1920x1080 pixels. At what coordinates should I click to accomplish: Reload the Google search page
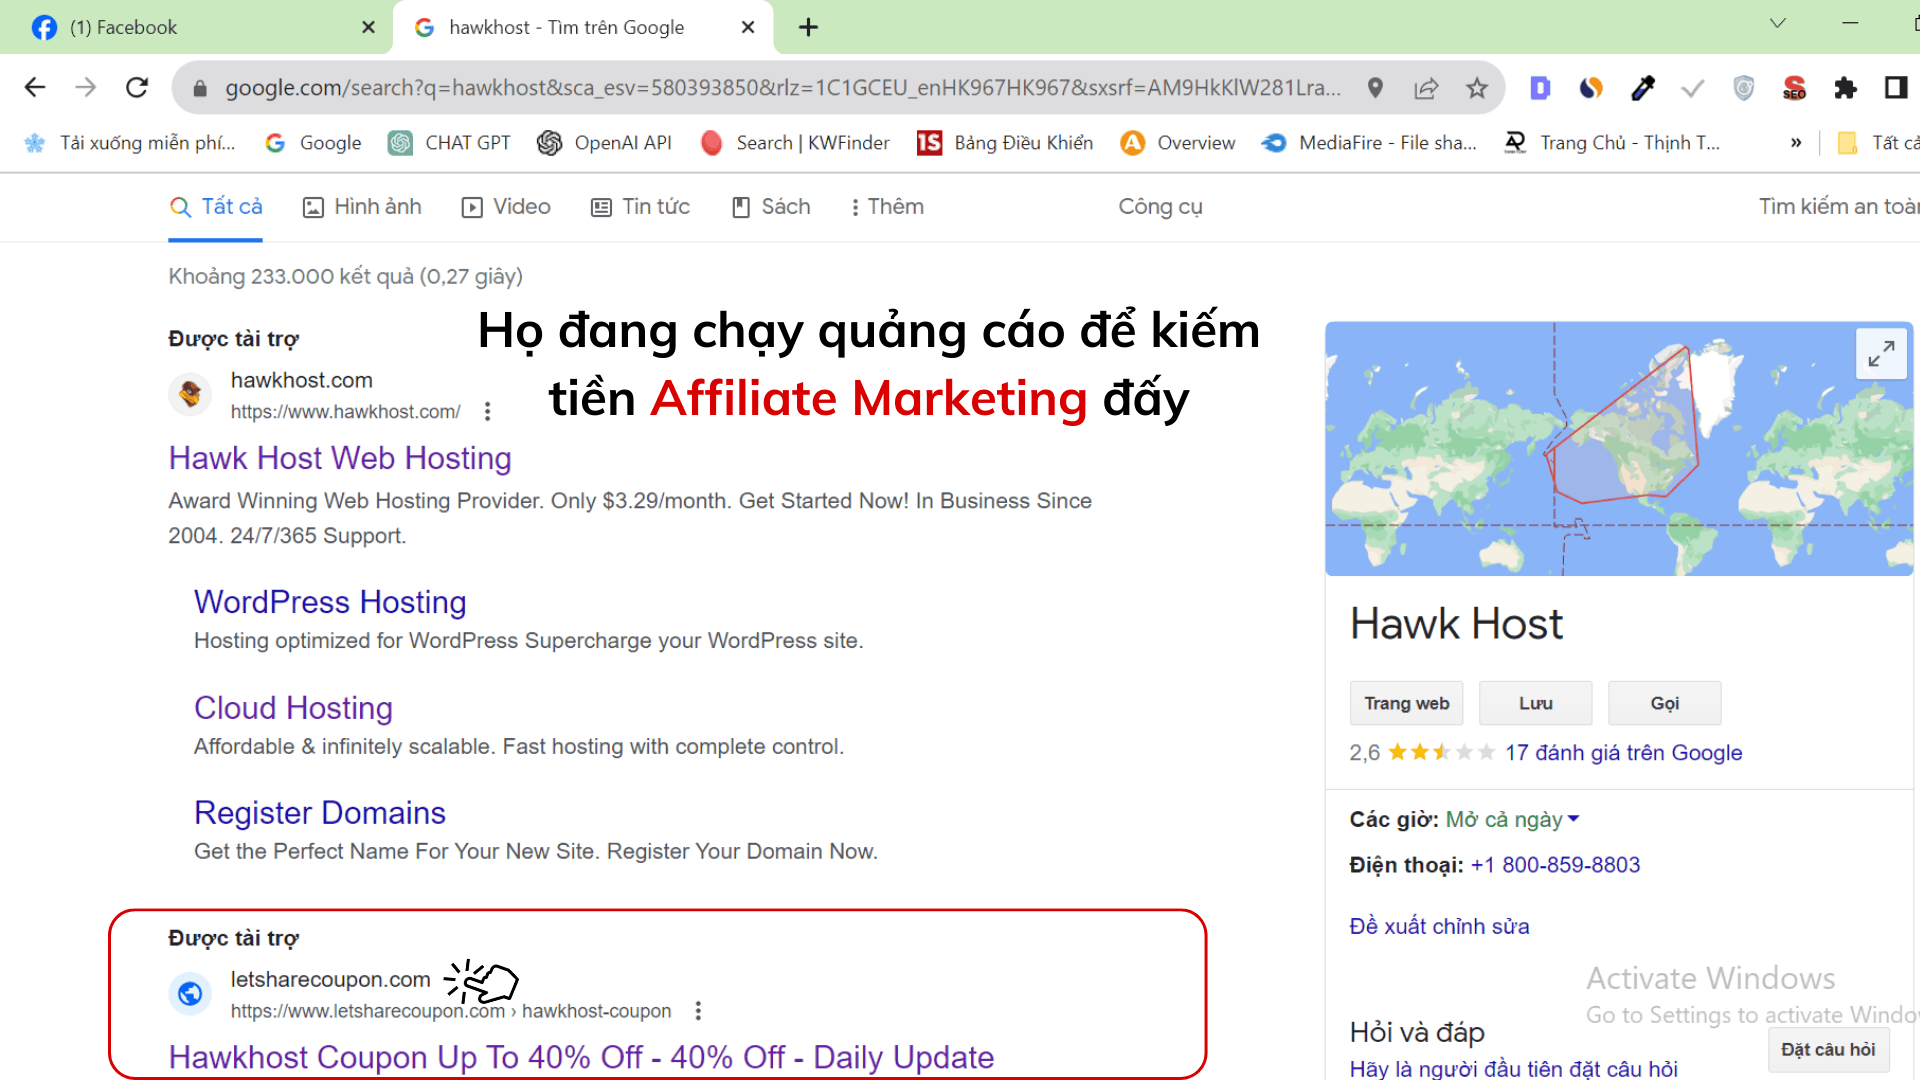click(x=138, y=88)
